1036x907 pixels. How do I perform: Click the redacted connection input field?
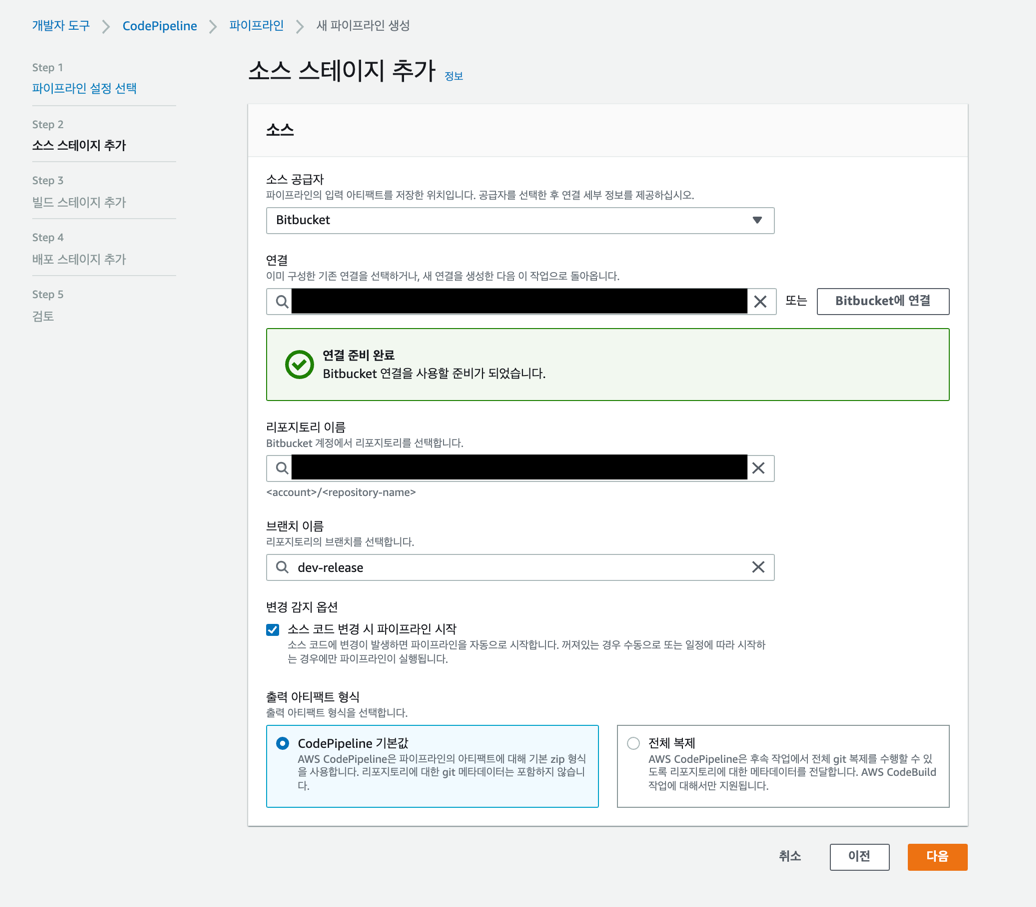[x=521, y=301]
